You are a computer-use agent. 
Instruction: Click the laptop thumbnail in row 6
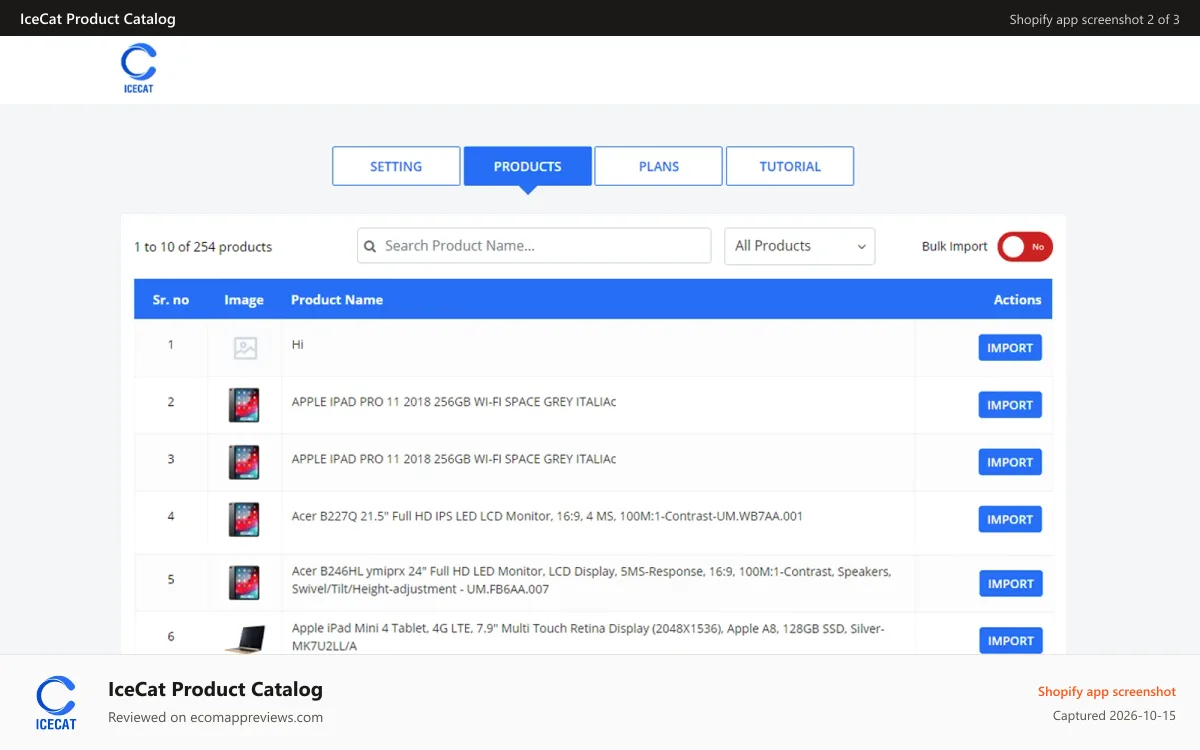pos(245,640)
